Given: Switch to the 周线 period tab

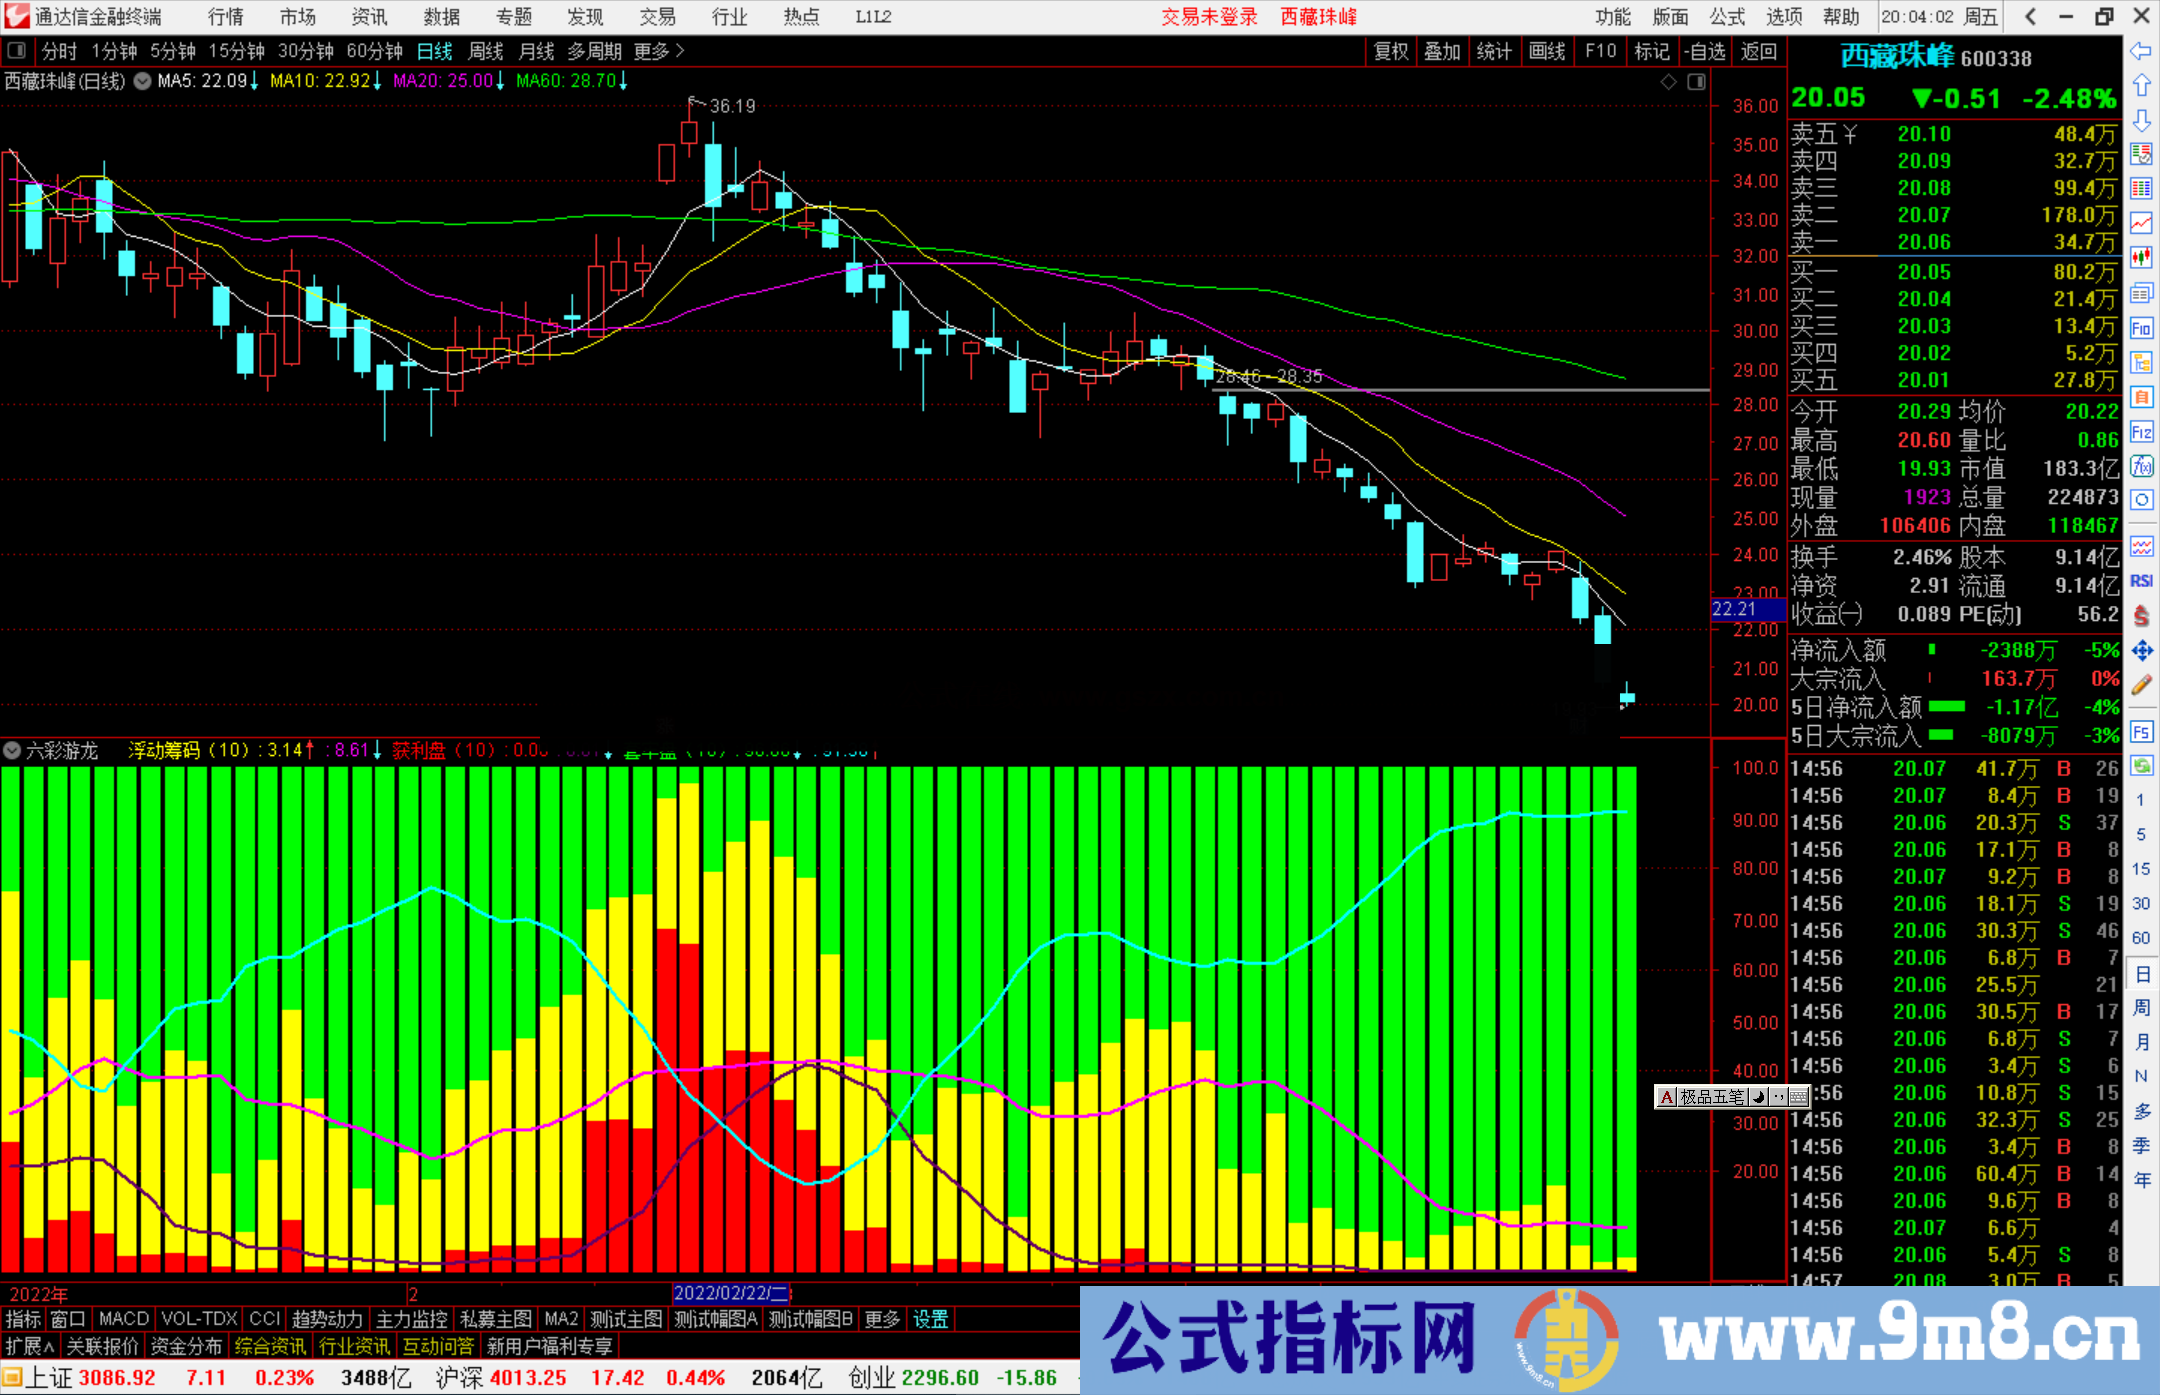Looking at the screenshot, I should [x=486, y=51].
